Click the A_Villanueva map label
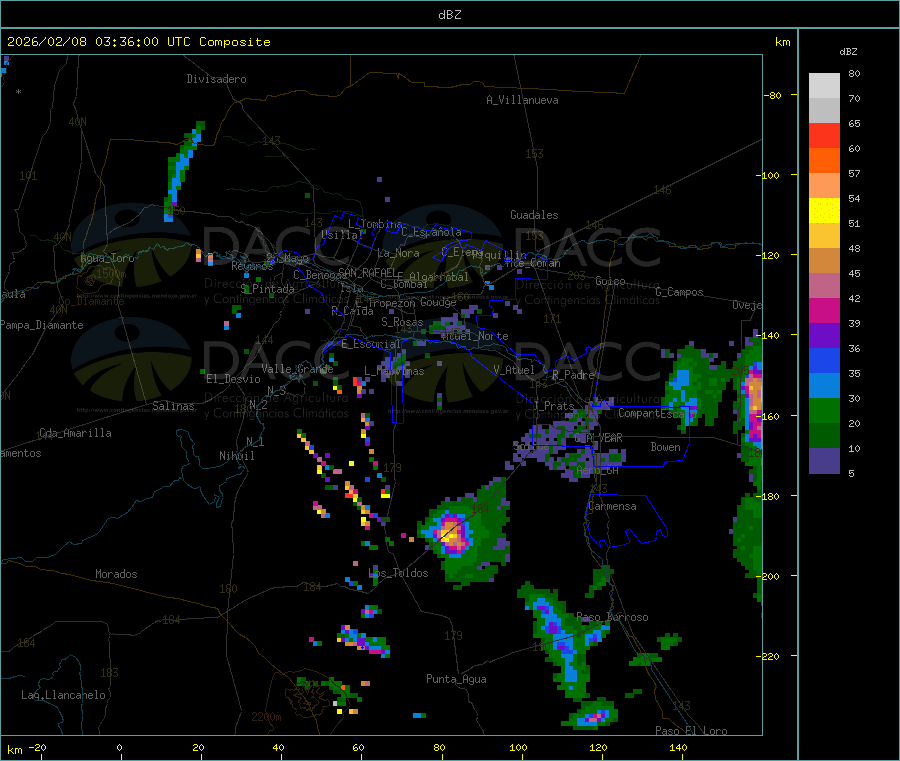The width and height of the screenshot is (900, 761). [x=522, y=100]
